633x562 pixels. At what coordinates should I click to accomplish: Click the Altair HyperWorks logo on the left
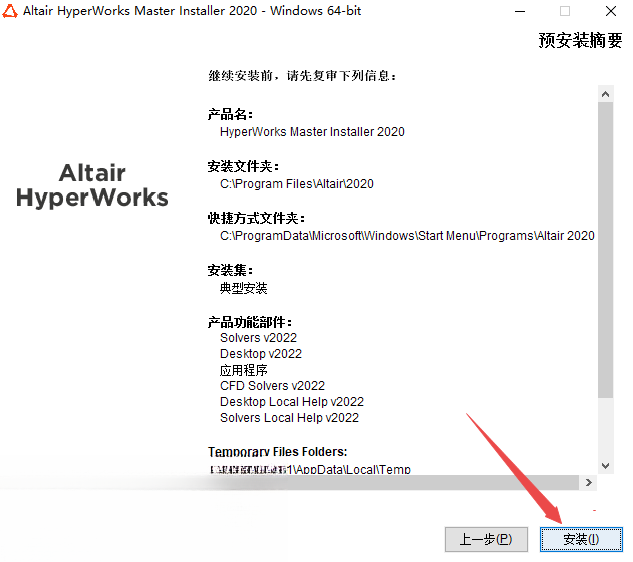(x=92, y=185)
